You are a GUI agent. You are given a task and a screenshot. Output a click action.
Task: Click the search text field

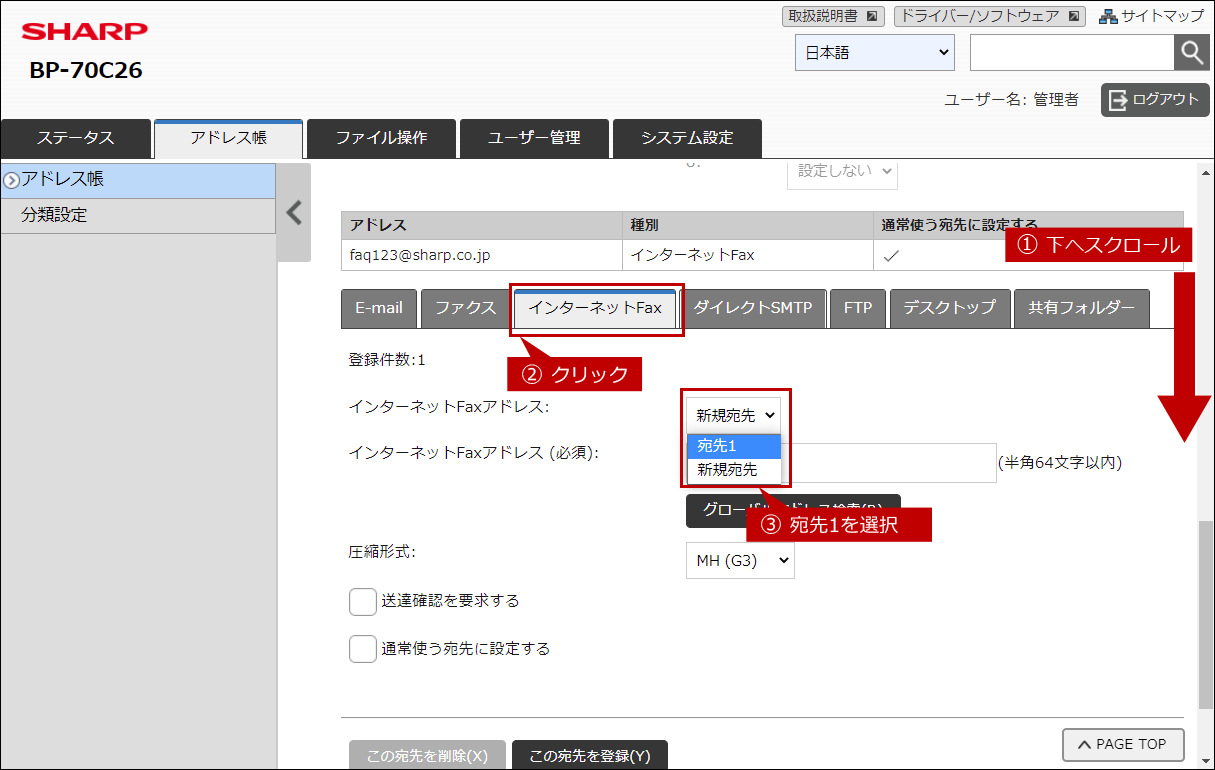pyautogui.click(x=1071, y=53)
